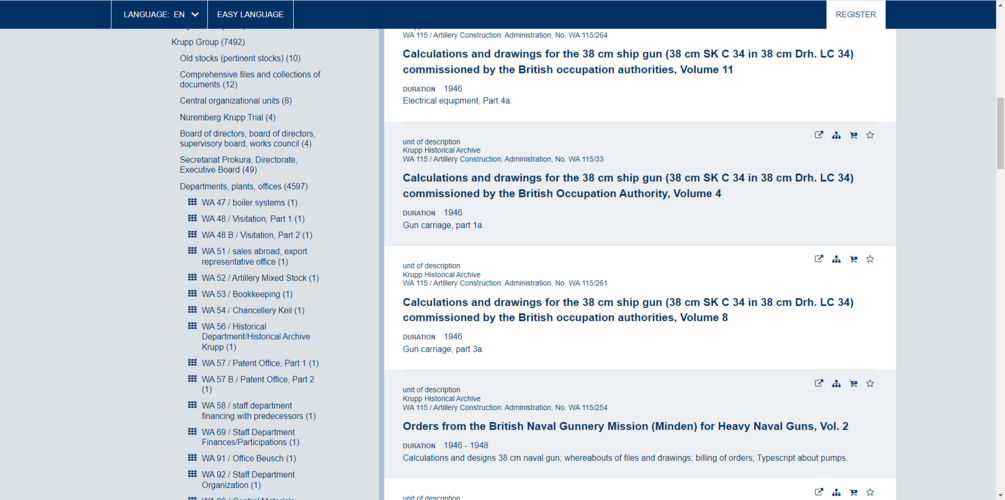Collapse Departments, plants, offices (4597)

(244, 187)
